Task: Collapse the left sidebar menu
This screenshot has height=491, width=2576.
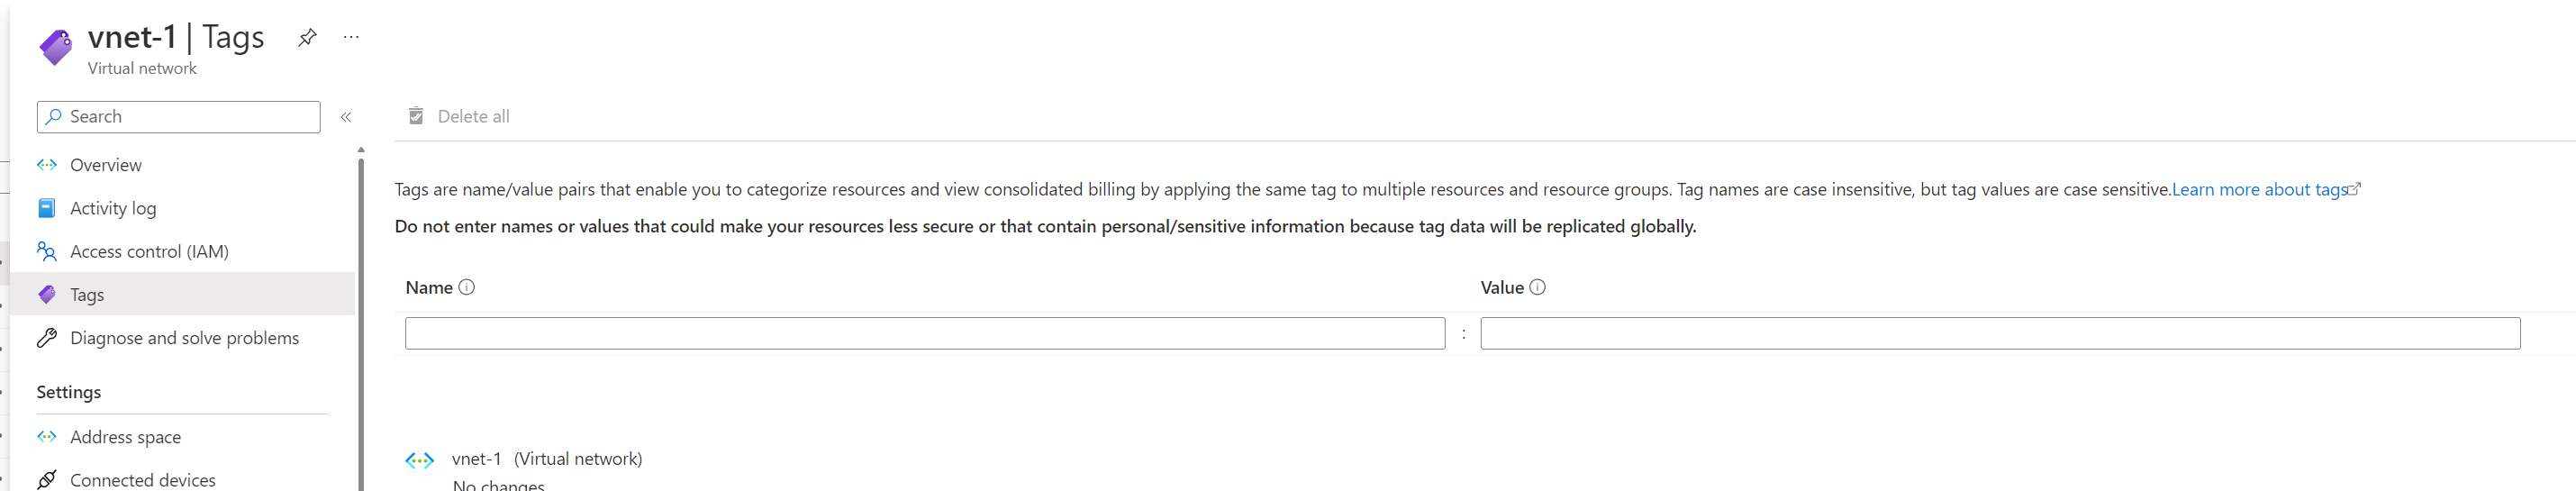Action: [x=346, y=117]
